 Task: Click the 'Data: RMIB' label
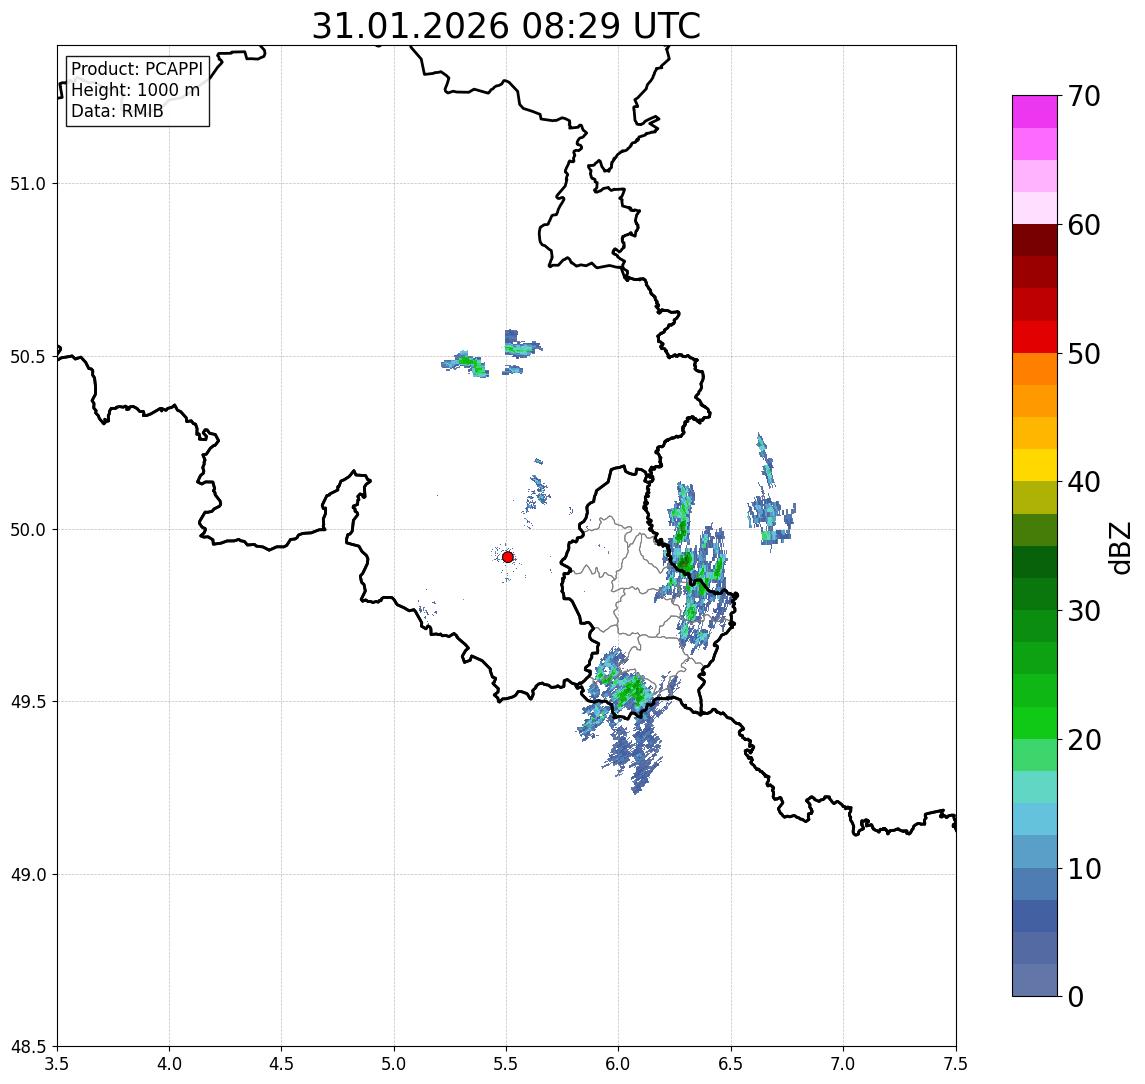pyautogui.click(x=117, y=111)
